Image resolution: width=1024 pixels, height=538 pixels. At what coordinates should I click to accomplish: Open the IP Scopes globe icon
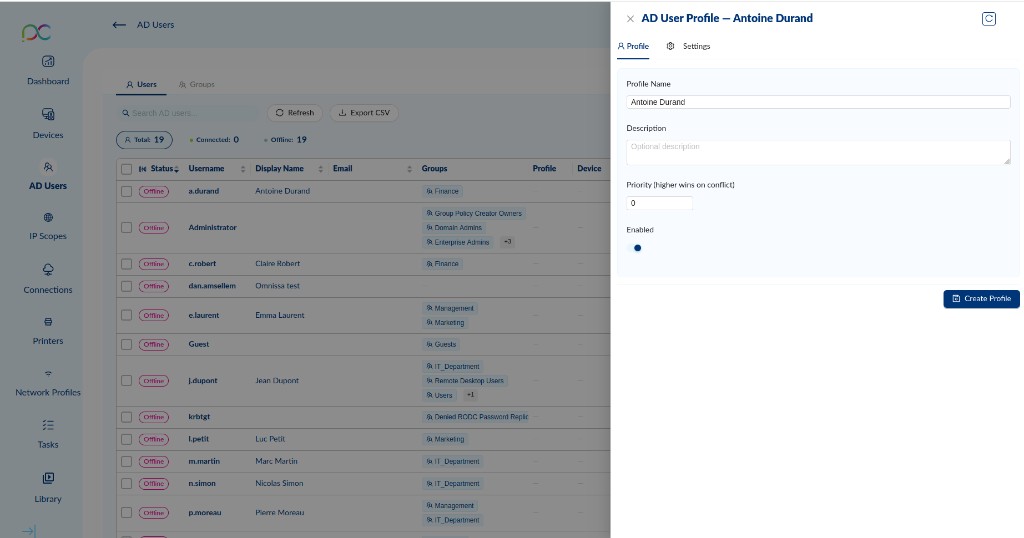pos(48,217)
